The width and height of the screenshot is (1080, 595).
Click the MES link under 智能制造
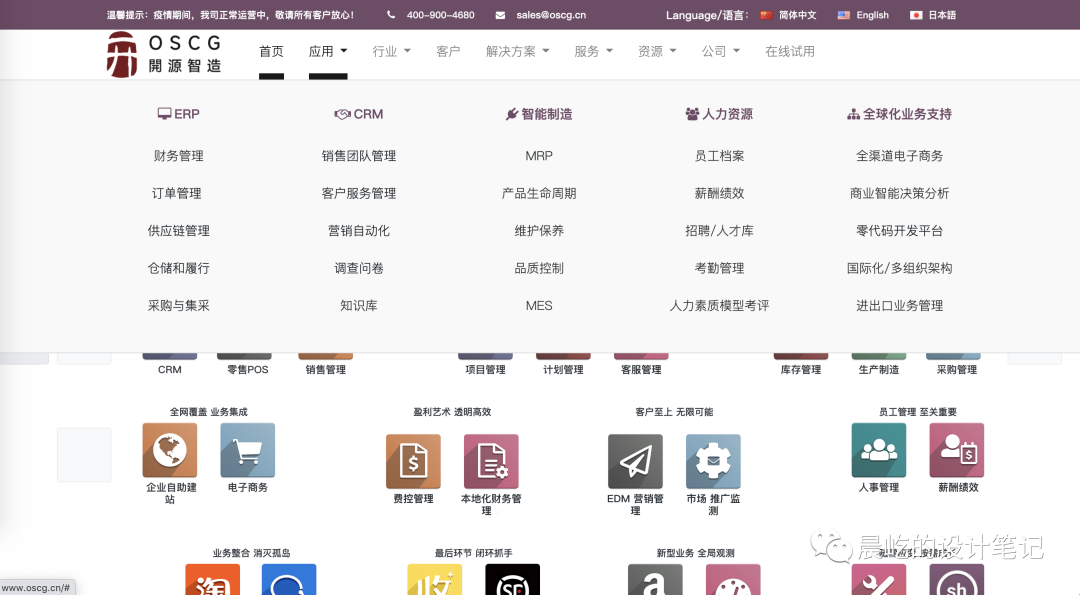[539, 305]
